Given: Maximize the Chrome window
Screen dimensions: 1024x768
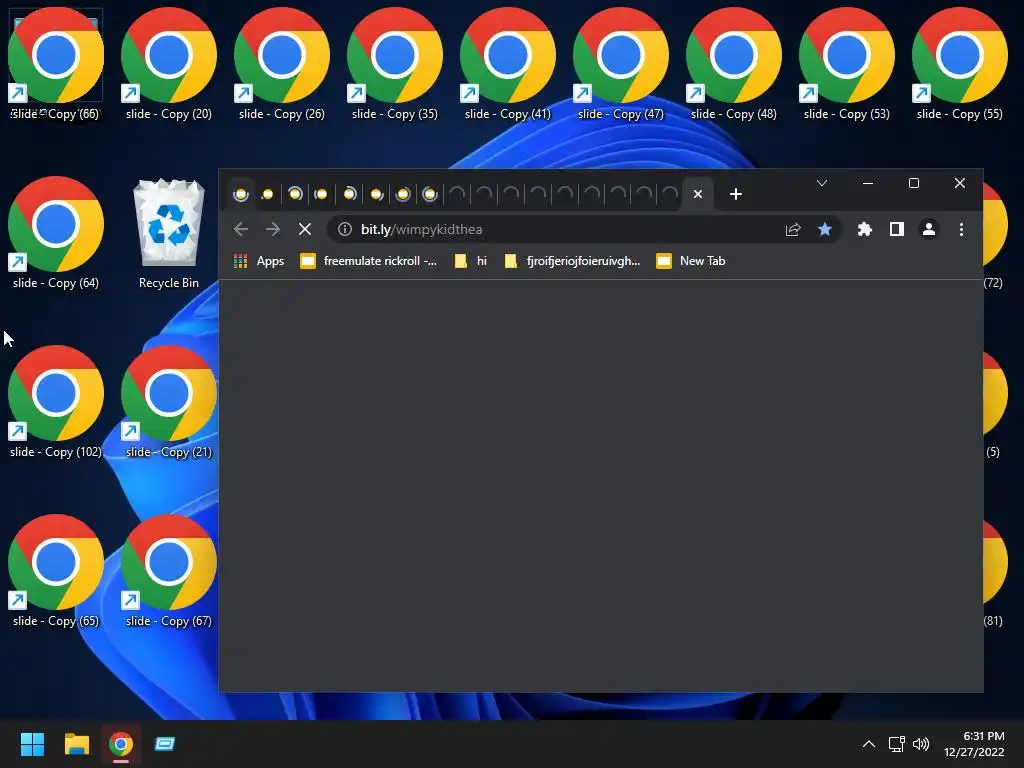Looking at the screenshot, I should pos(914,184).
